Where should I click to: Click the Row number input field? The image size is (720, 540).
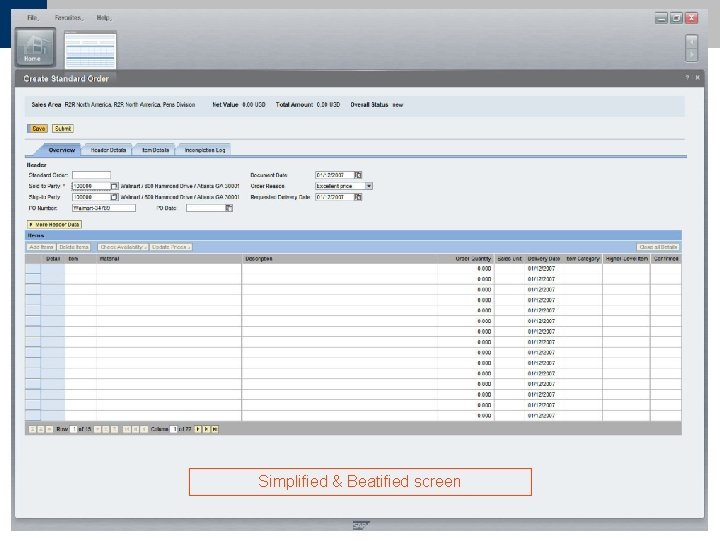point(73,429)
